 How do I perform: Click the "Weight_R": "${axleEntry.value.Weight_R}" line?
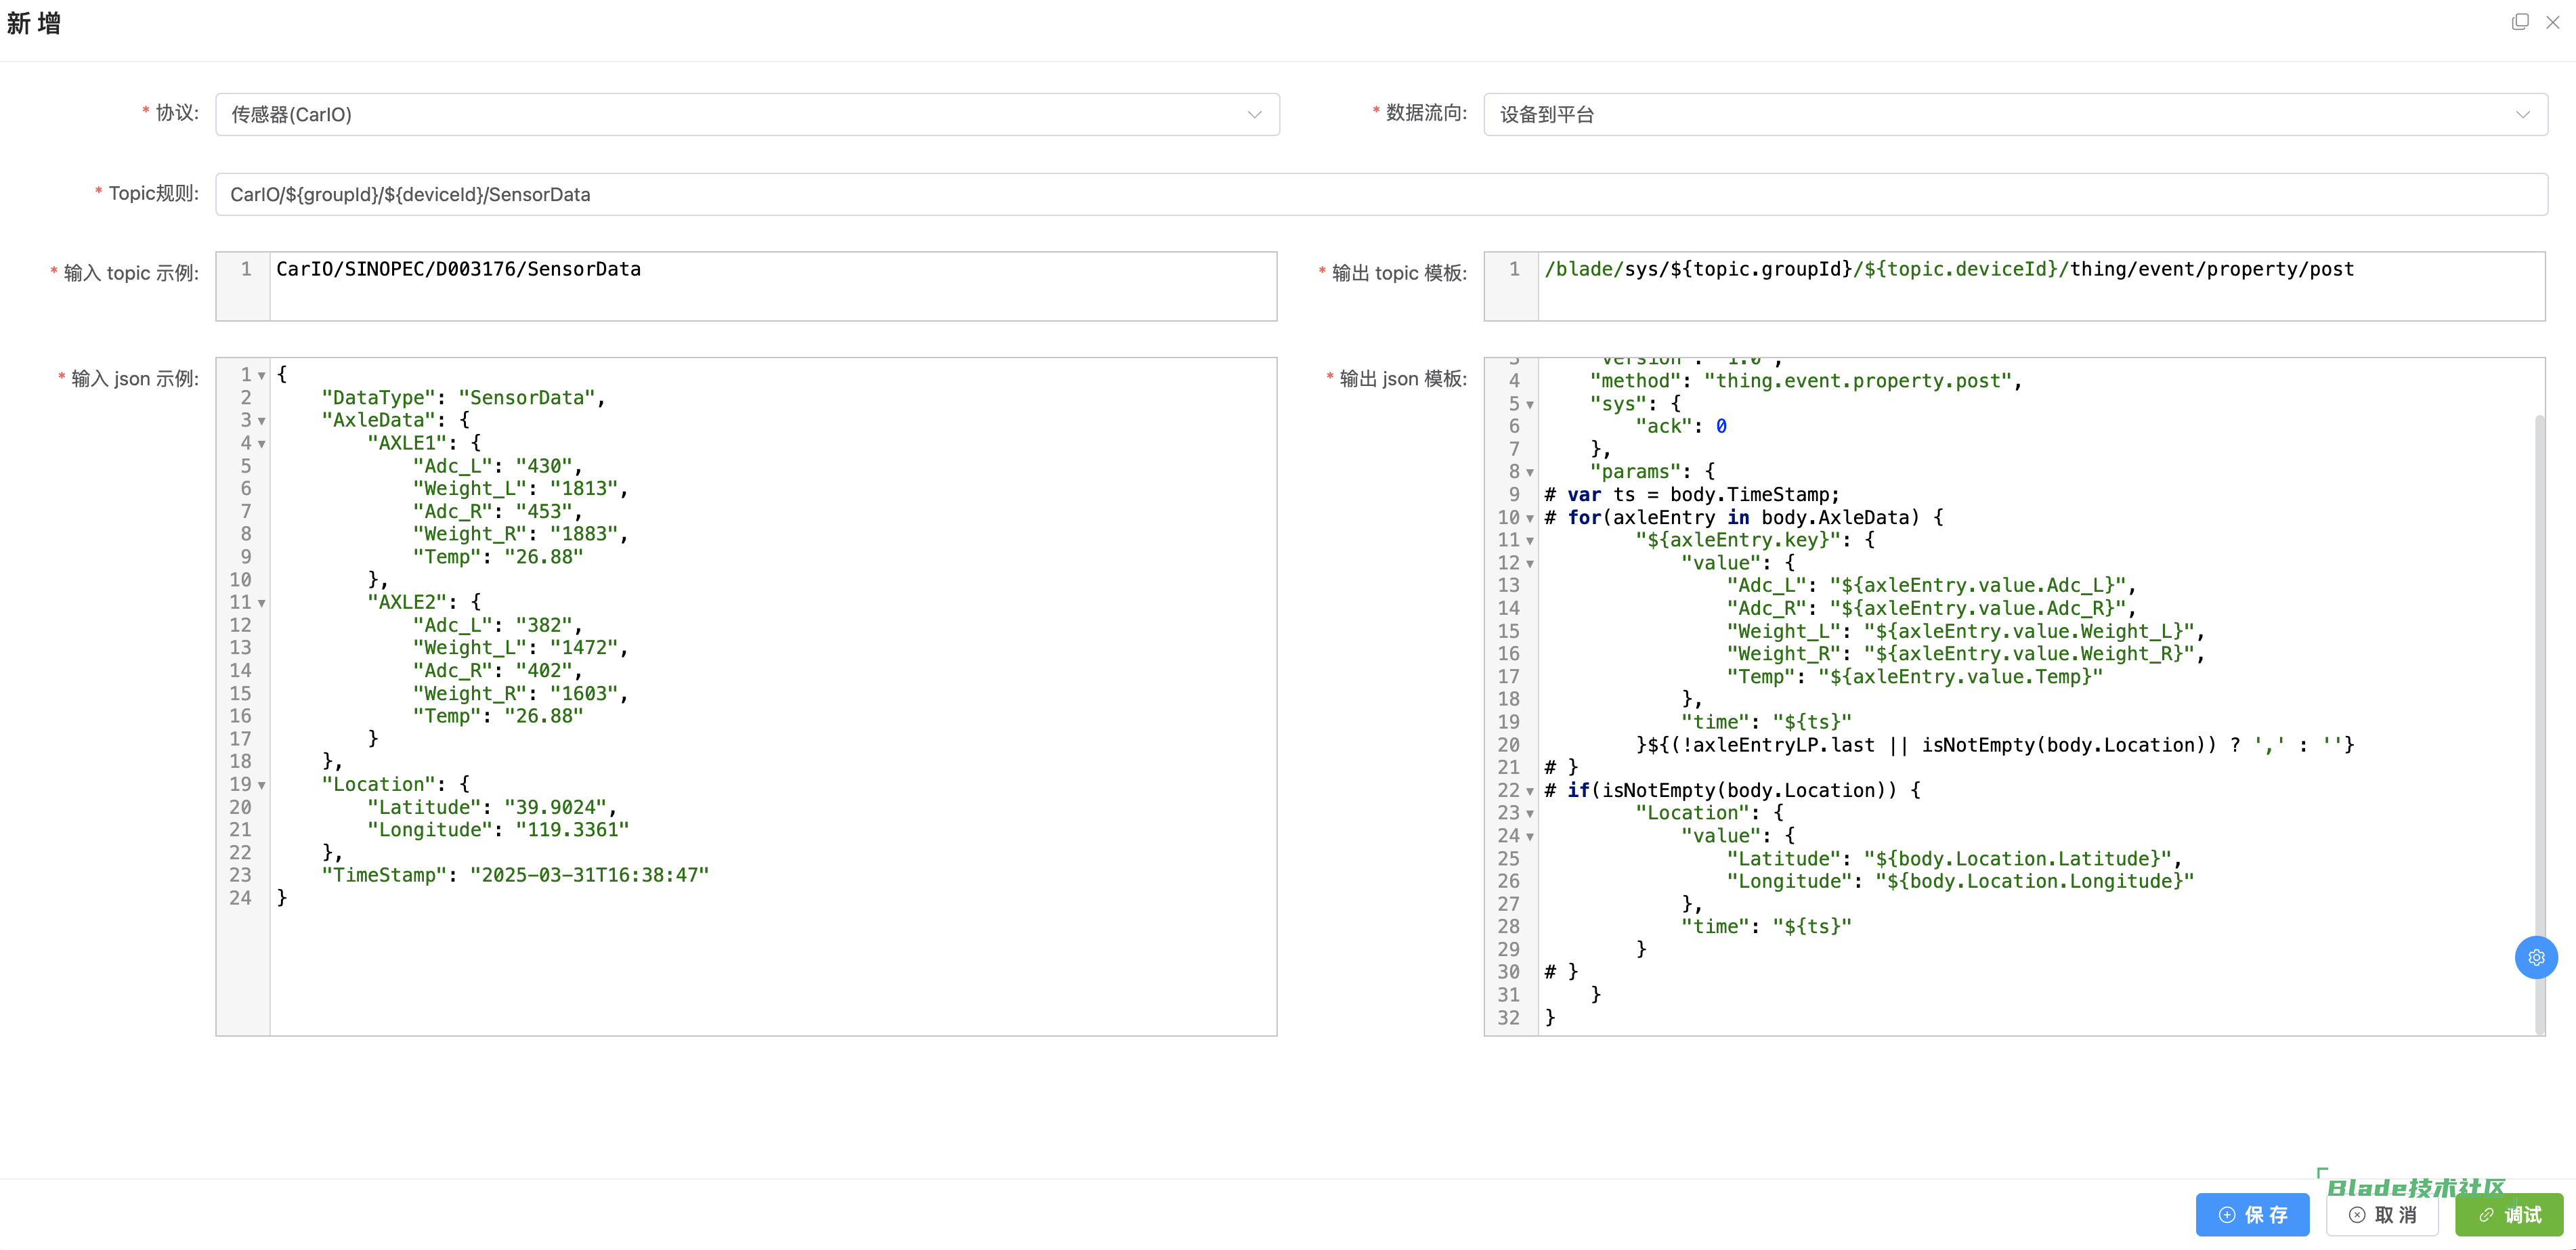pos(1966,654)
